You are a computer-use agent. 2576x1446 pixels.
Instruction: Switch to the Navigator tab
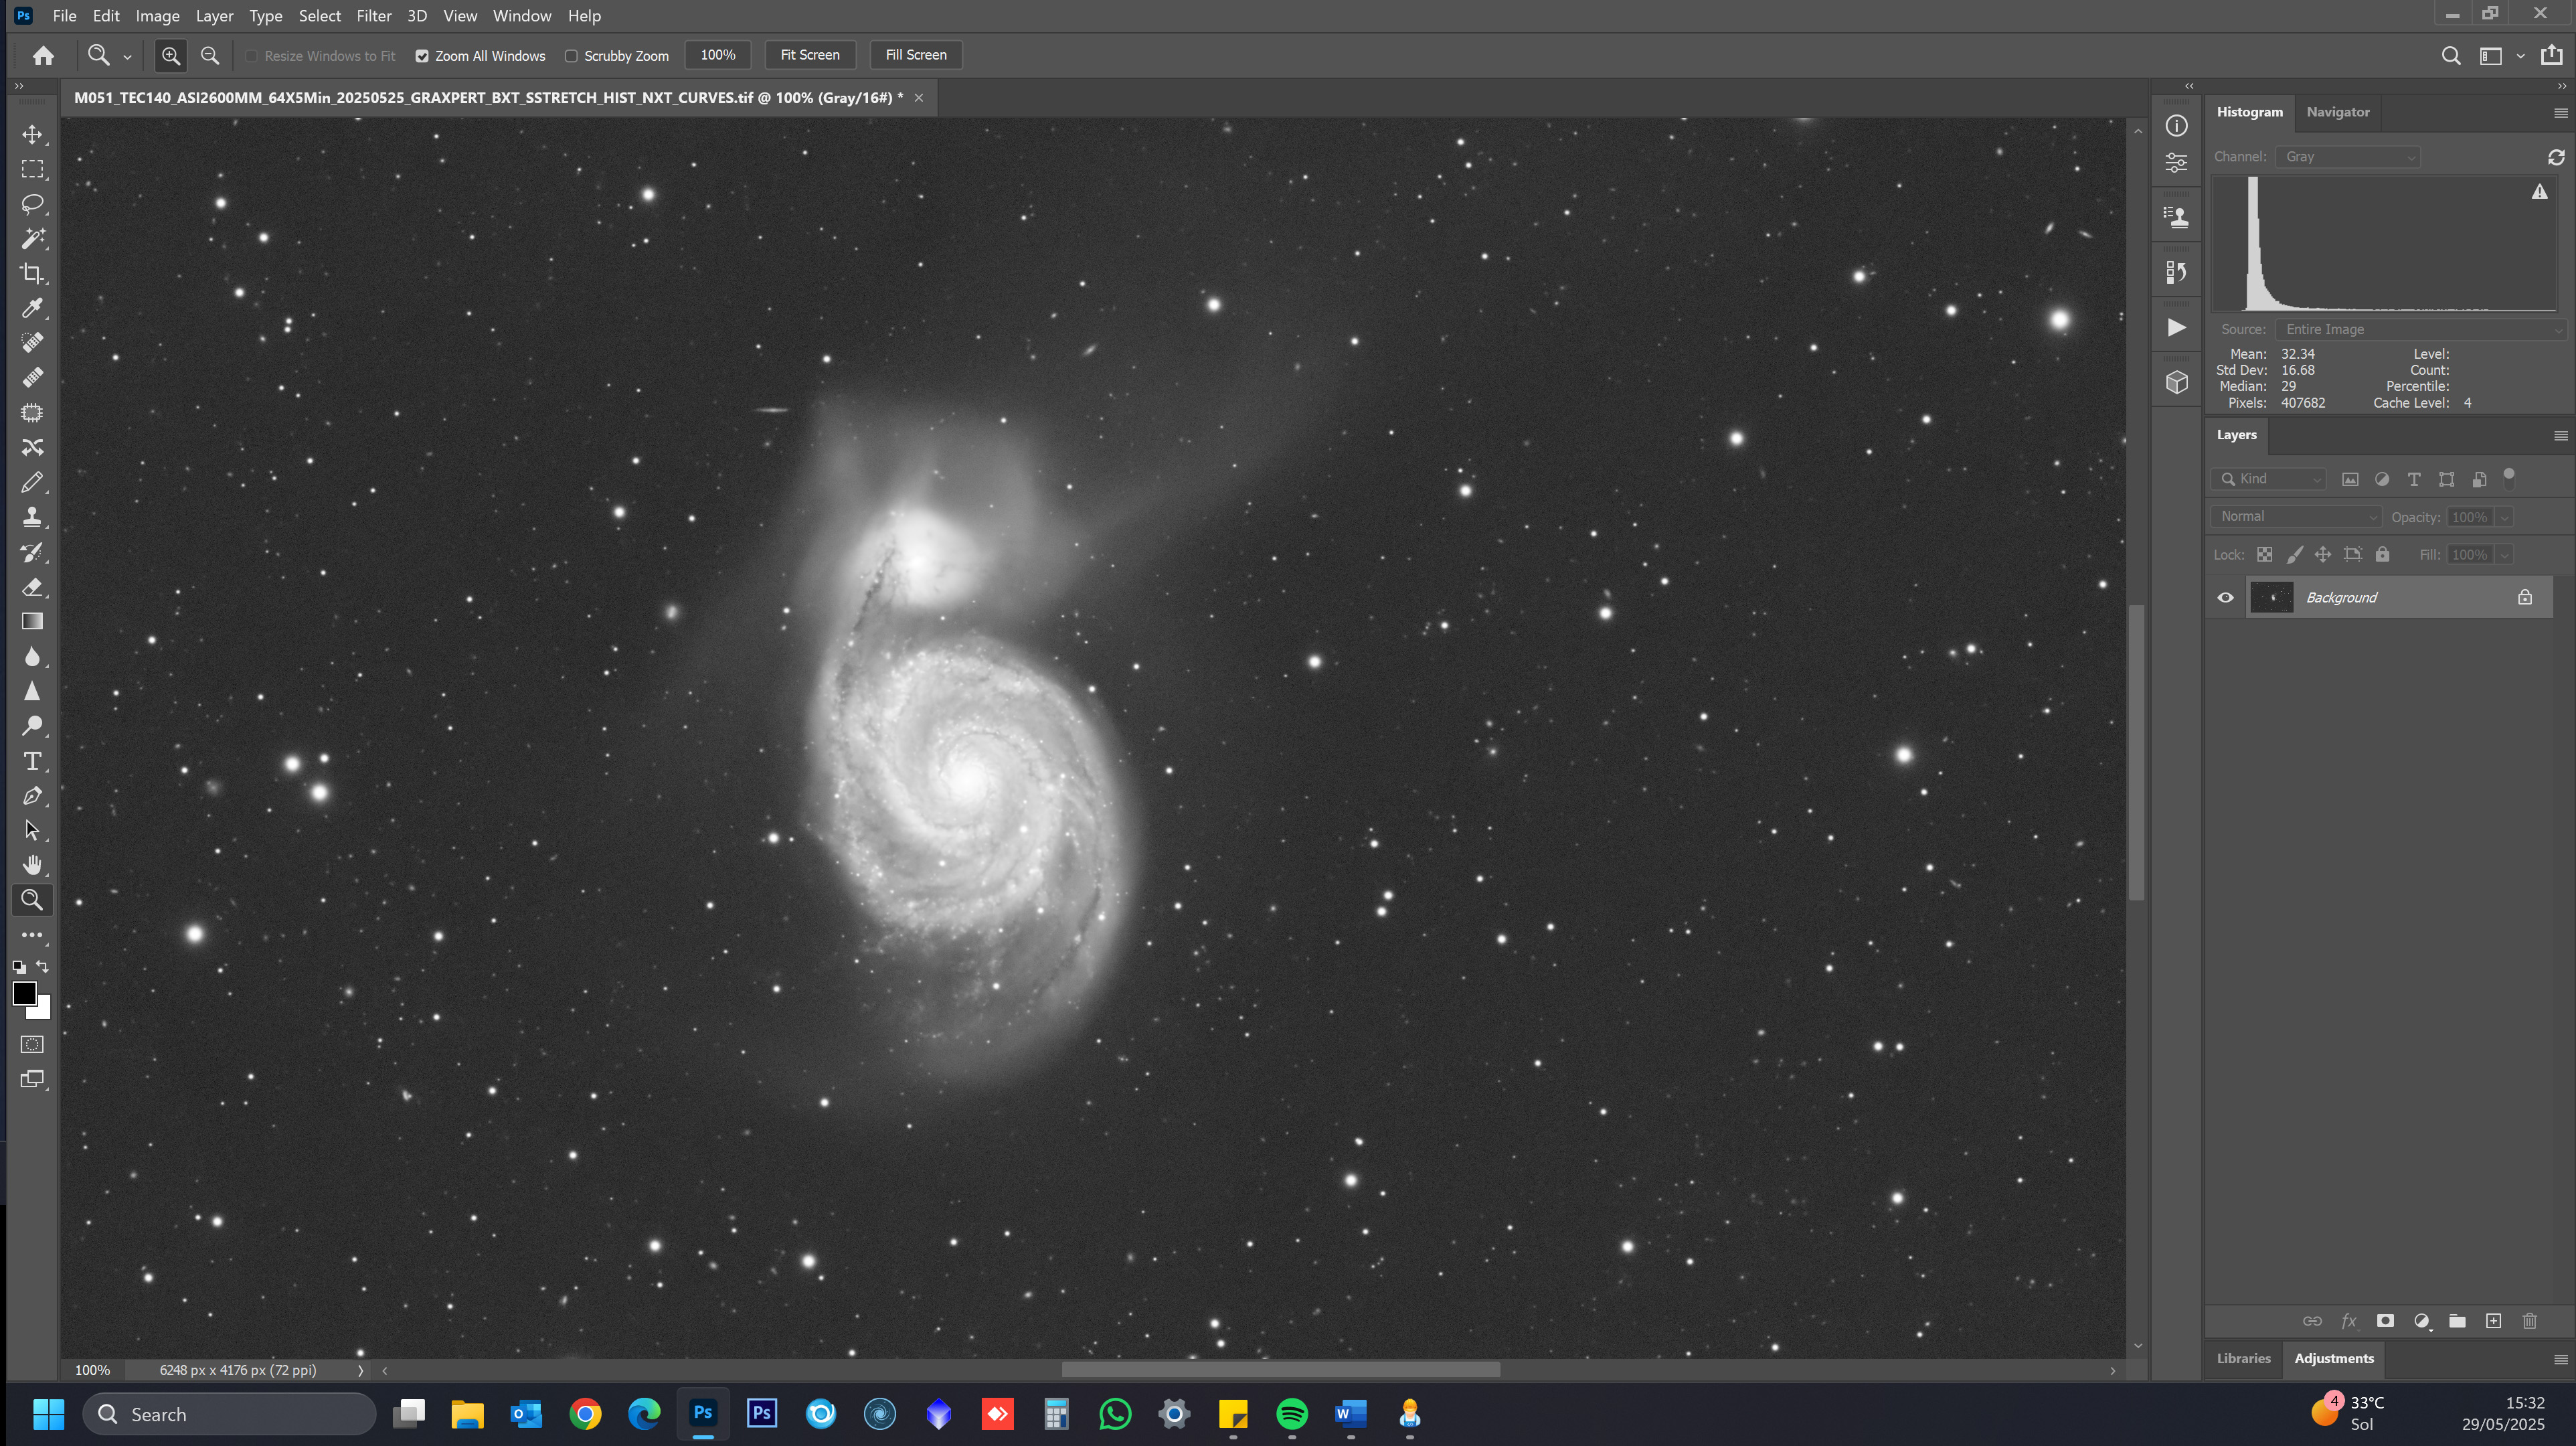(2337, 112)
